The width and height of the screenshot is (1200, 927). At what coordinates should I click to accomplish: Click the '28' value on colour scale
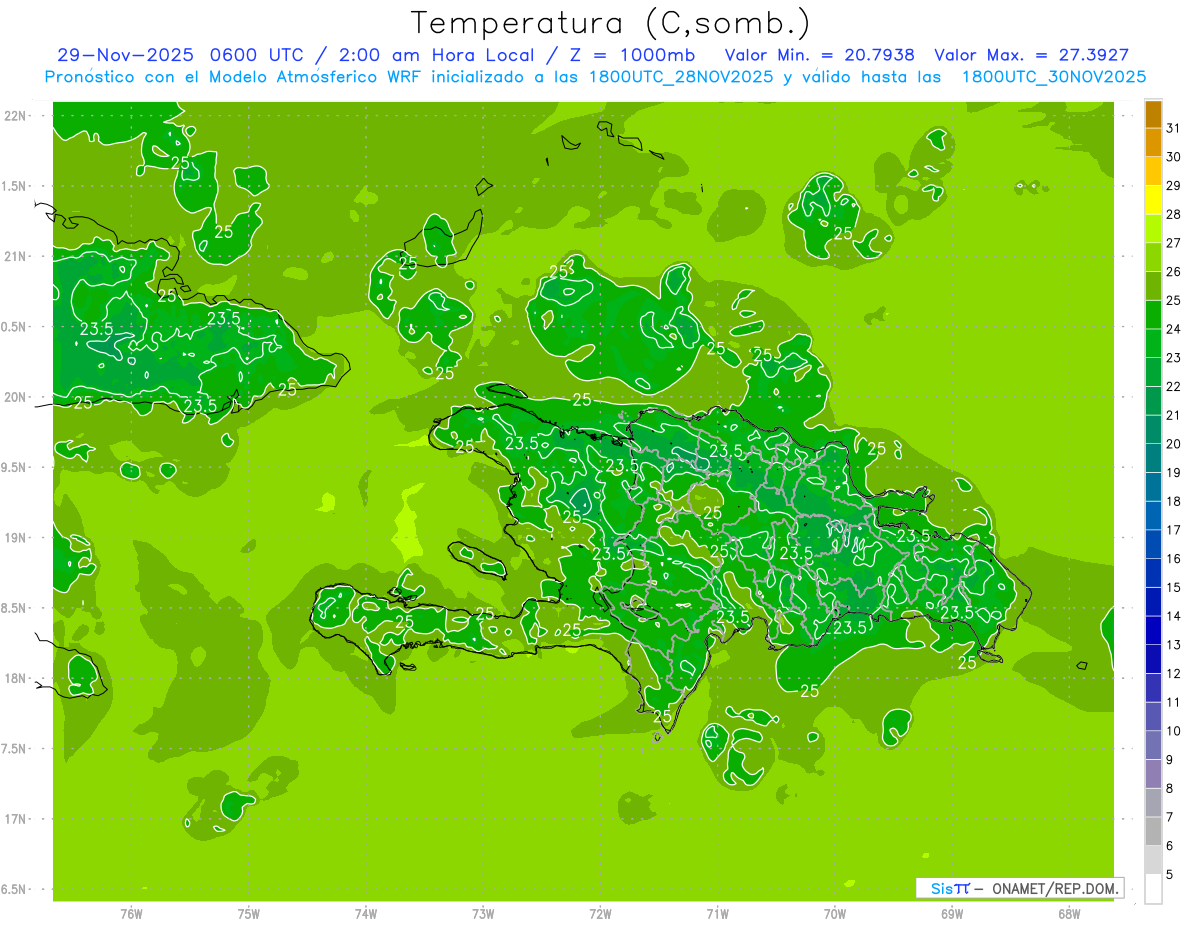(x=1173, y=214)
